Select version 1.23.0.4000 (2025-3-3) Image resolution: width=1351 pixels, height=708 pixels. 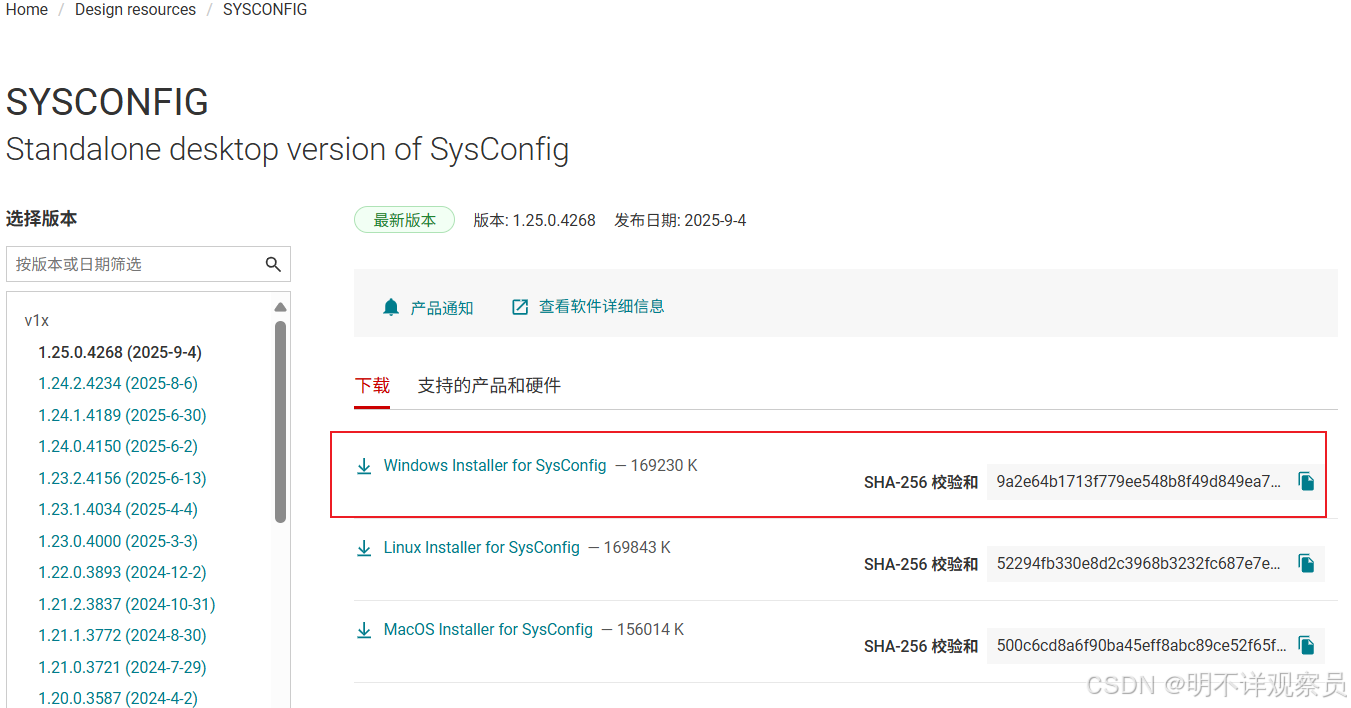(118, 542)
